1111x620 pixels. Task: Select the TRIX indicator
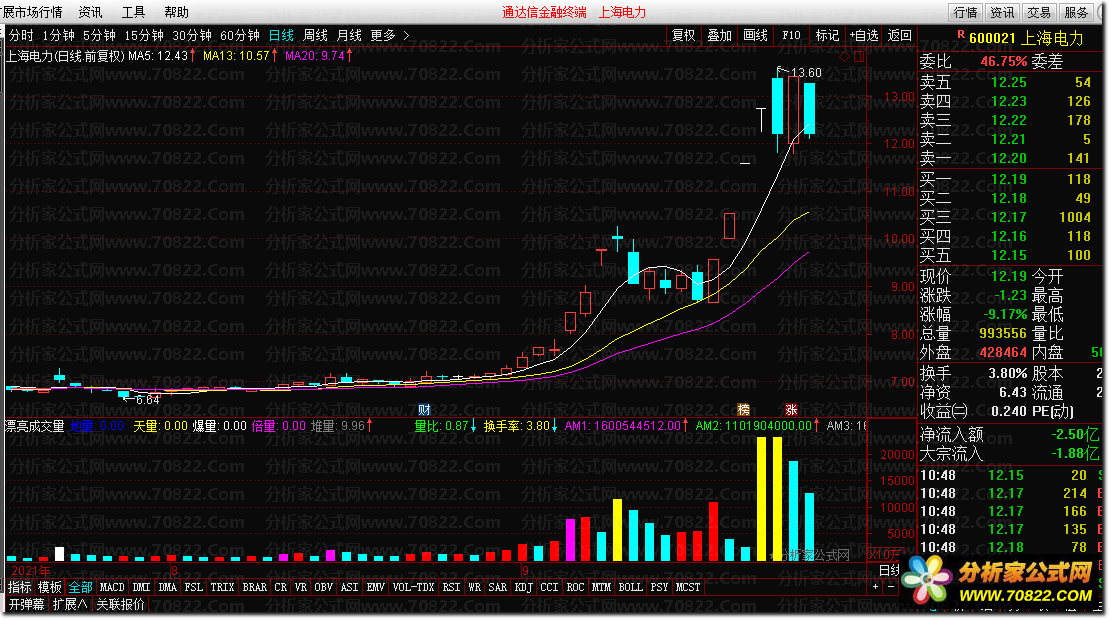(x=222, y=587)
